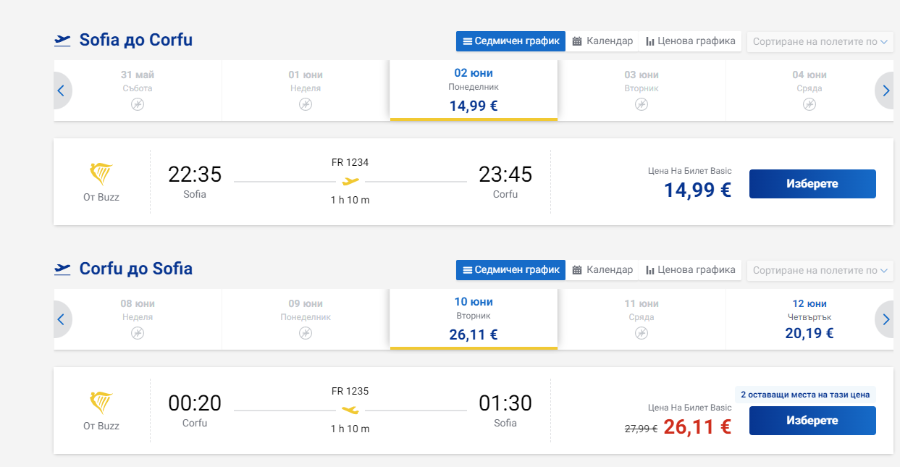Screen dimensions: 900x467
Task: Switch to Календар view for Sofia до Corfu
Action: coord(602,41)
